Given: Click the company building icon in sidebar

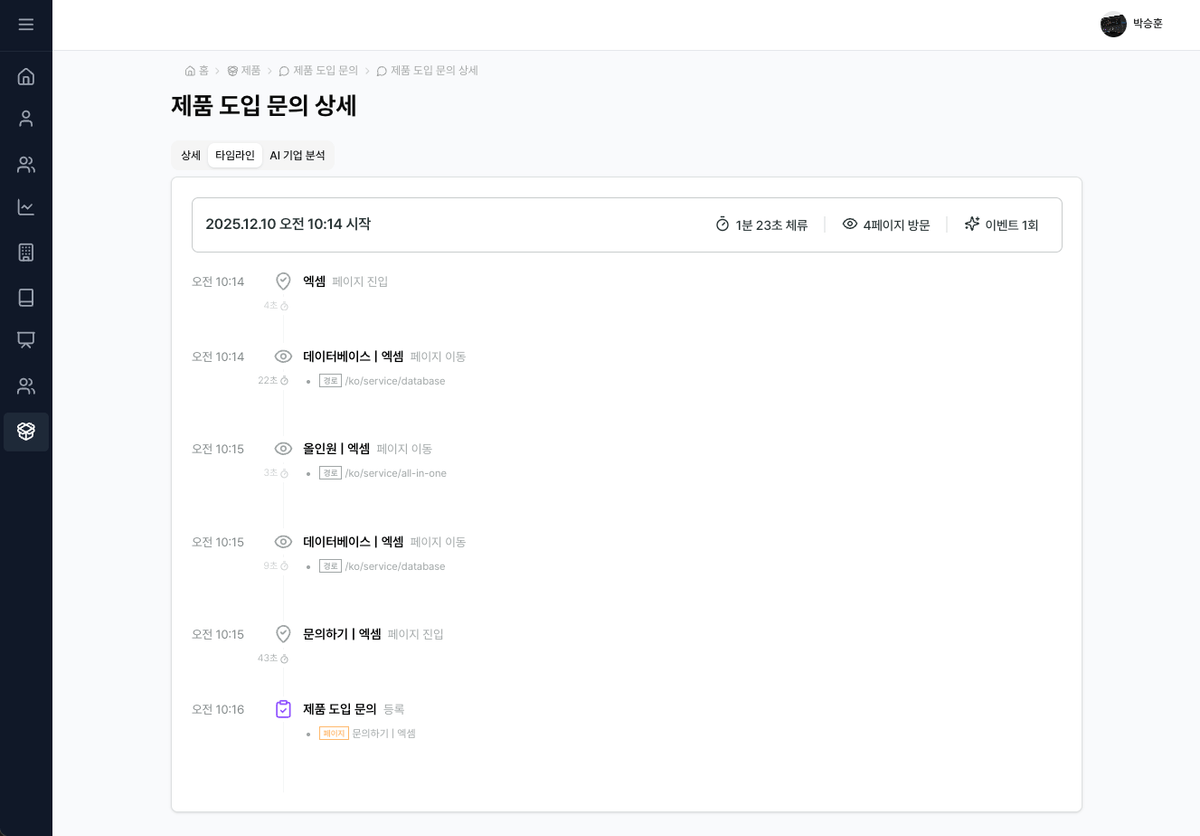Looking at the screenshot, I should [x=26, y=252].
